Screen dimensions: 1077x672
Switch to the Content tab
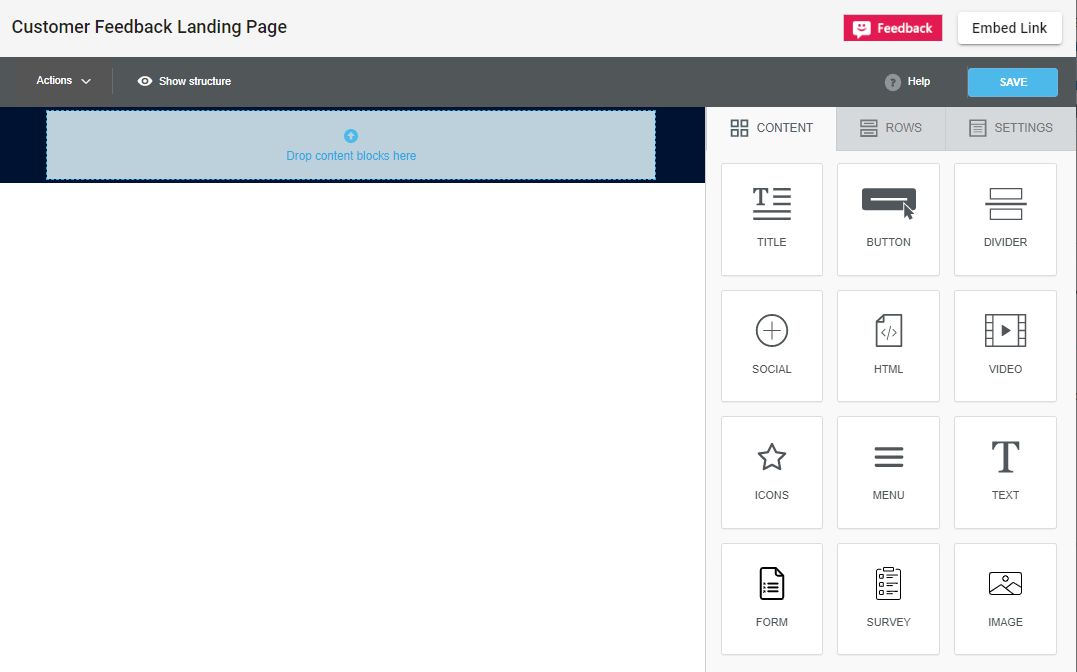[771, 128]
